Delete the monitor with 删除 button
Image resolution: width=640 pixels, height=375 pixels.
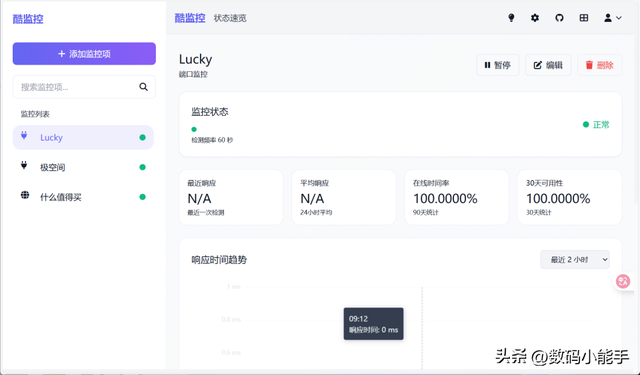[x=600, y=65]
